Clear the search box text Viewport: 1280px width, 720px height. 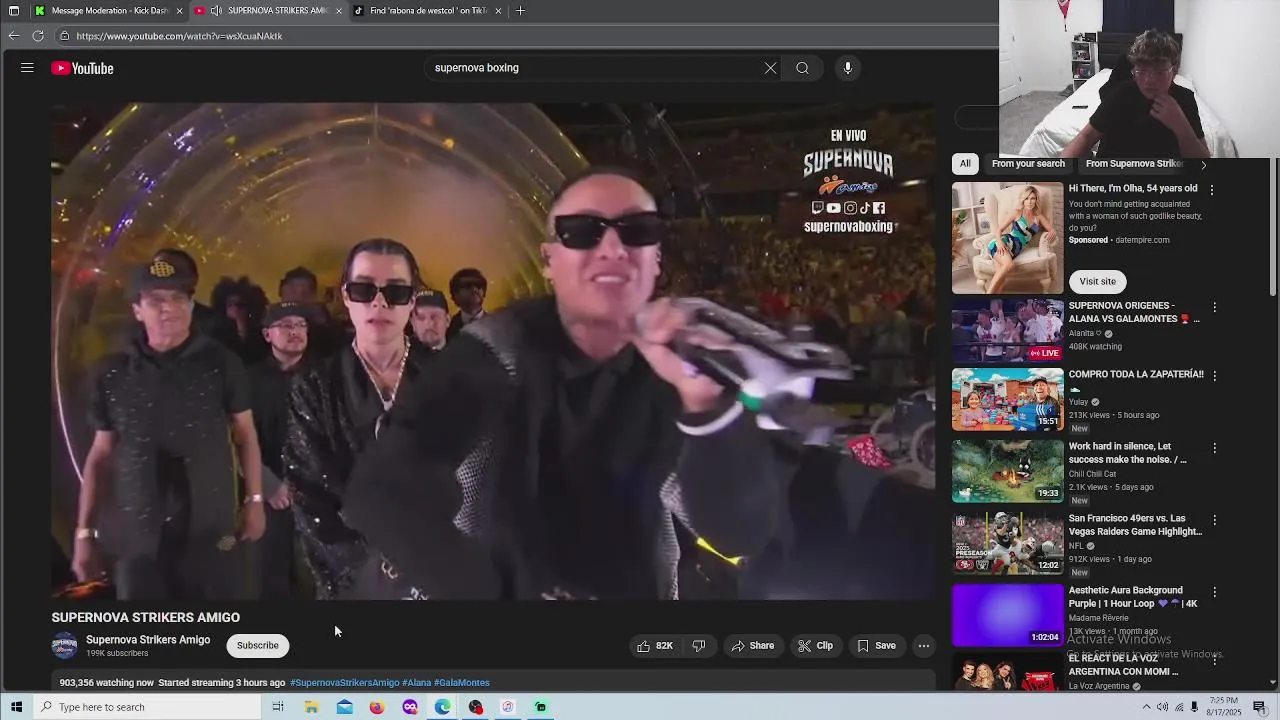[770, 68]
